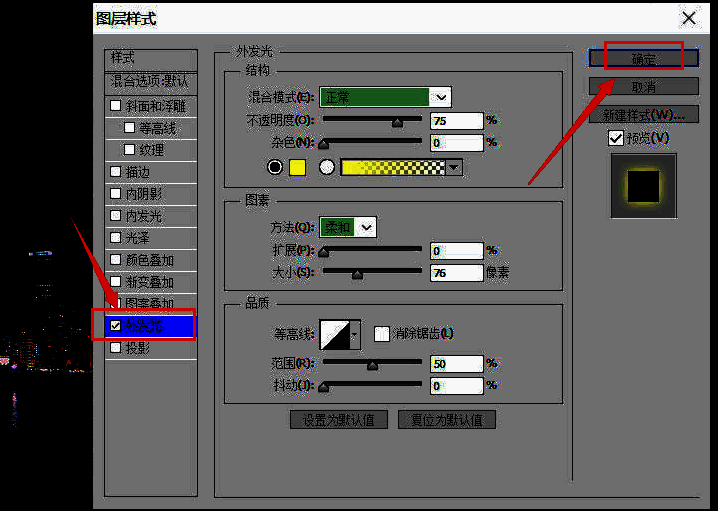Enable the Drop Shadow checkbox
The image size is (718, 511).
tap(116, 348)
